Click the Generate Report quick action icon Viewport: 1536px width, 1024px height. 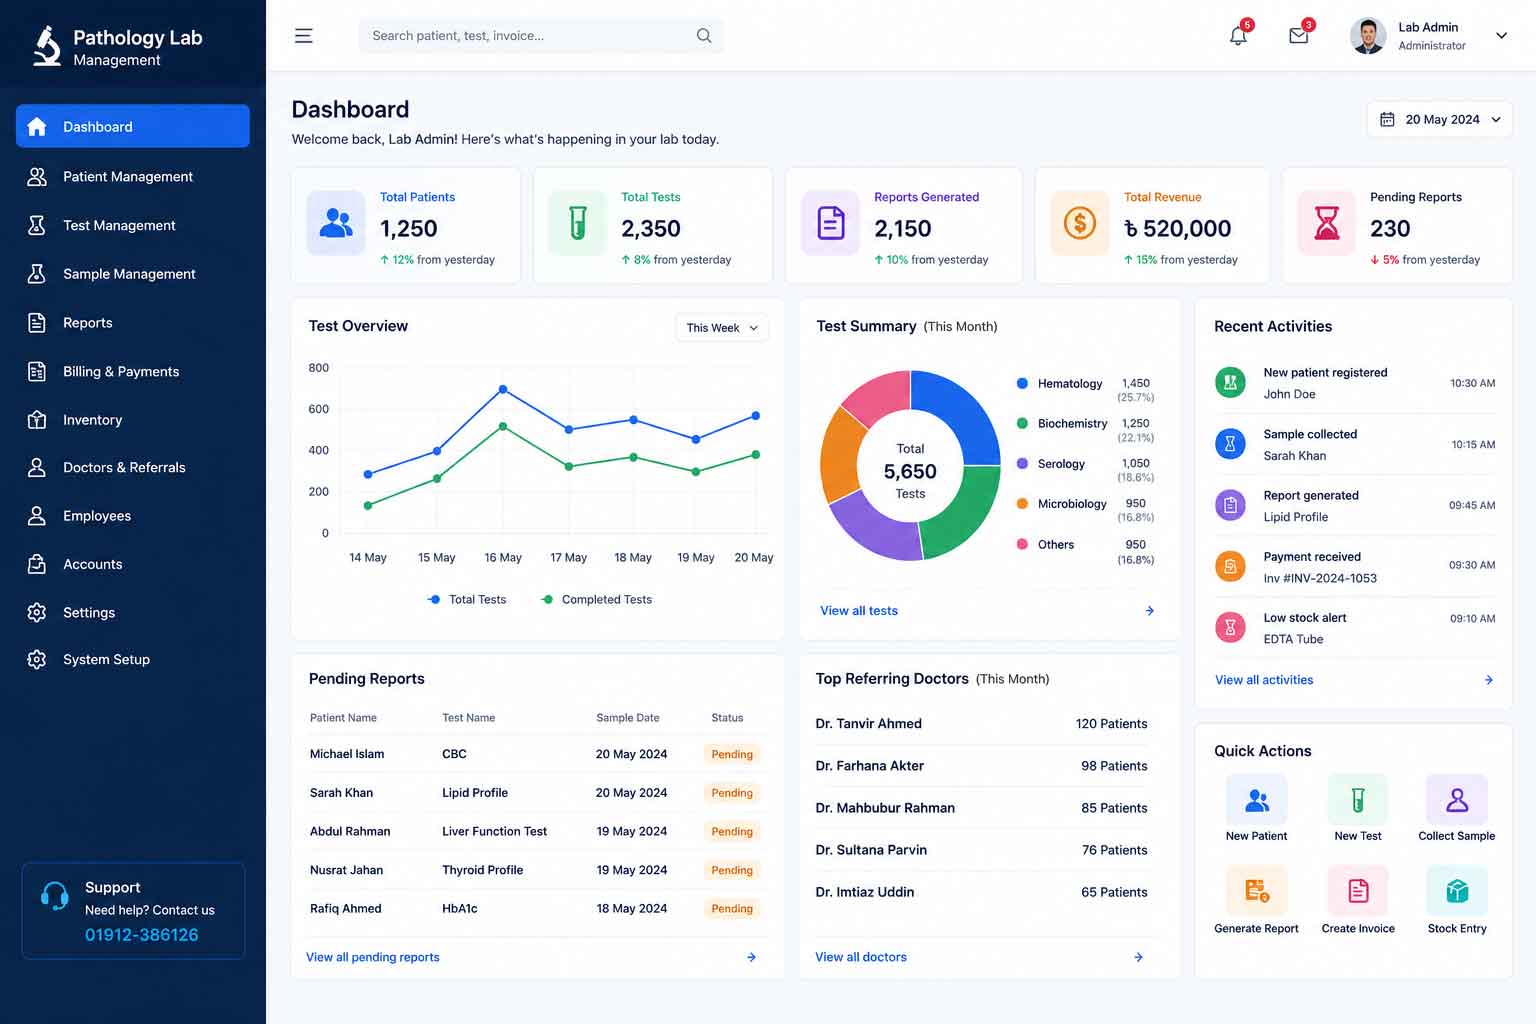coord(1256,890)
